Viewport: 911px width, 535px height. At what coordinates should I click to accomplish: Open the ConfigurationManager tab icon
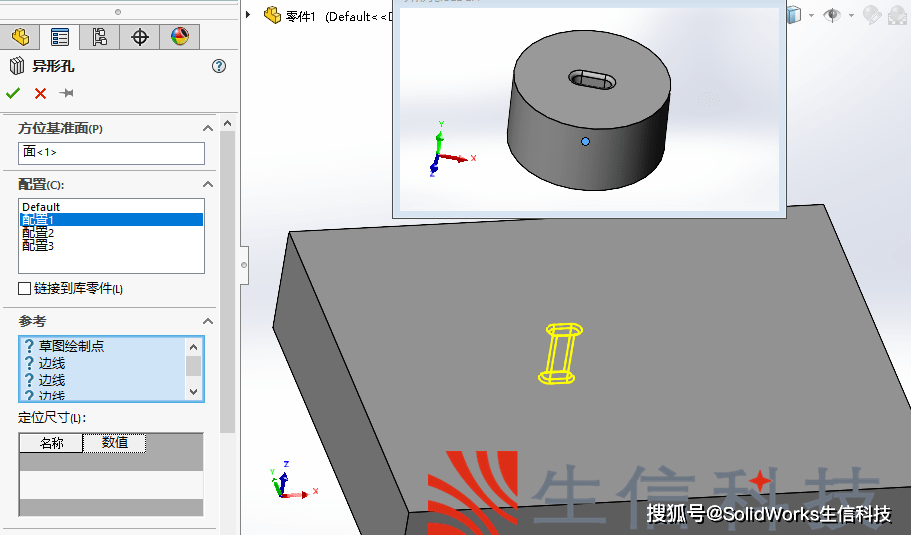[100, 37]
